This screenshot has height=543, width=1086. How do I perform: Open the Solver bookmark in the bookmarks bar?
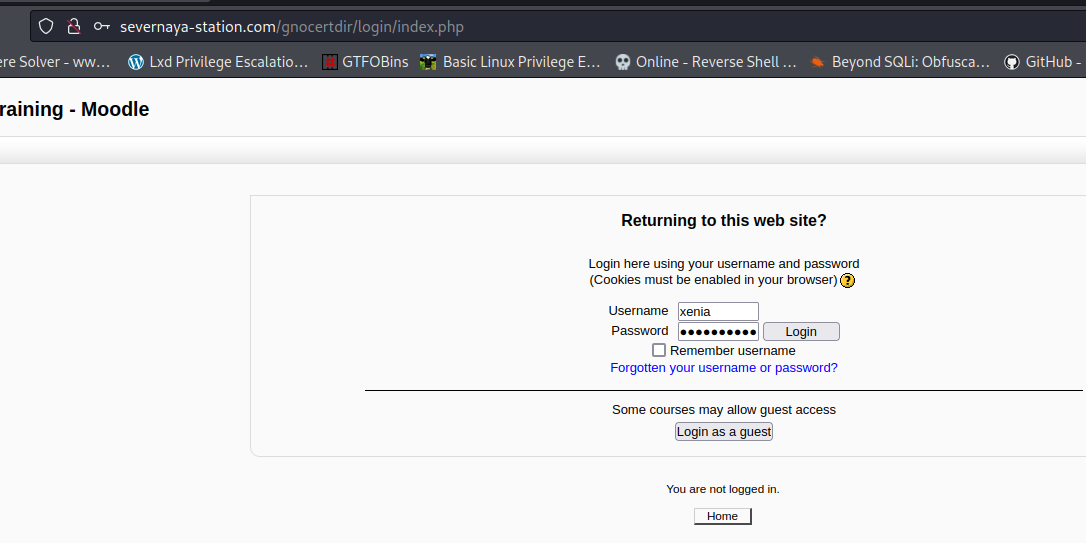(55, 62)
